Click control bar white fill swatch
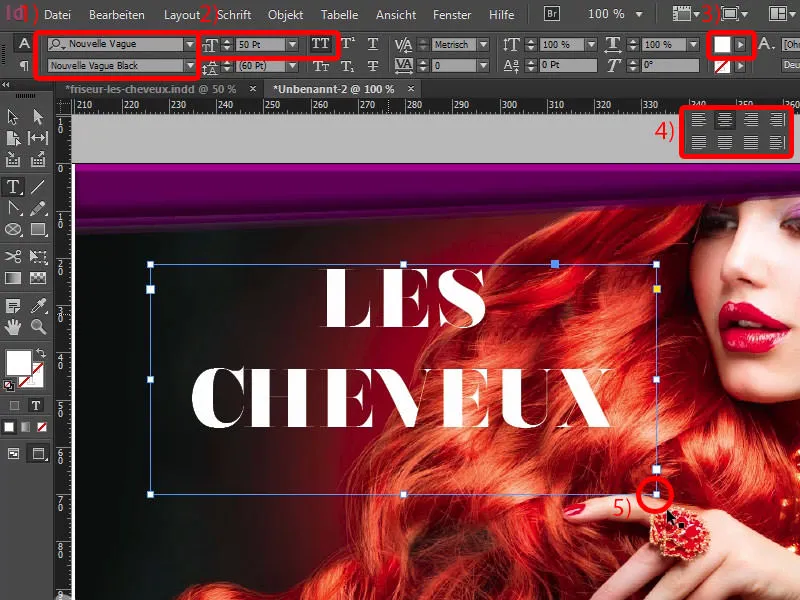The height and width of the screenshot is (600, 800). click(x=722, y=45)
